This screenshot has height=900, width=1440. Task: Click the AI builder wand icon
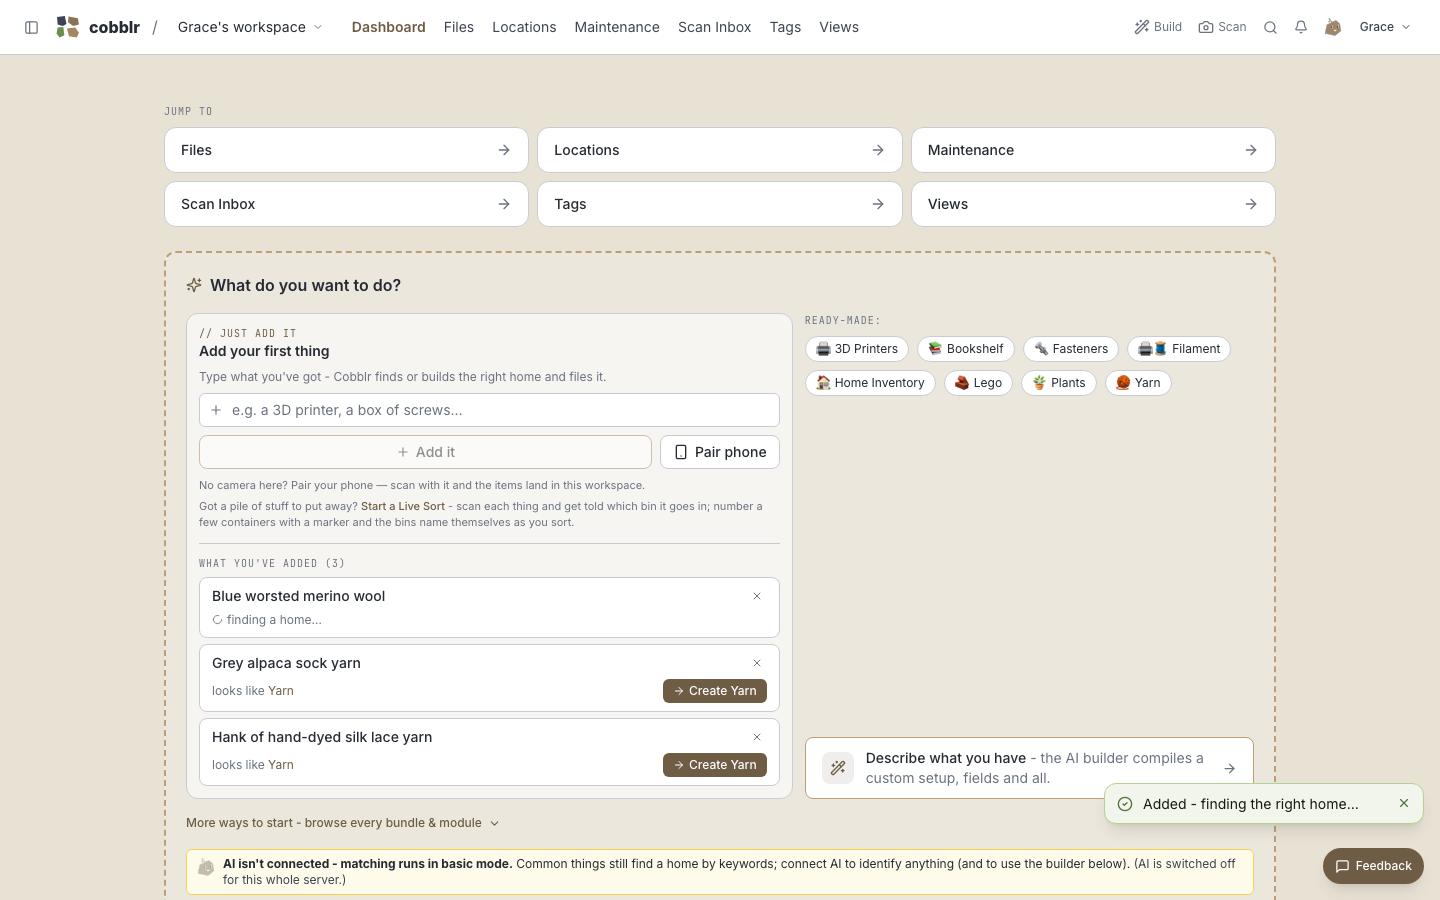pyautogui.click(x=838, y=768)
